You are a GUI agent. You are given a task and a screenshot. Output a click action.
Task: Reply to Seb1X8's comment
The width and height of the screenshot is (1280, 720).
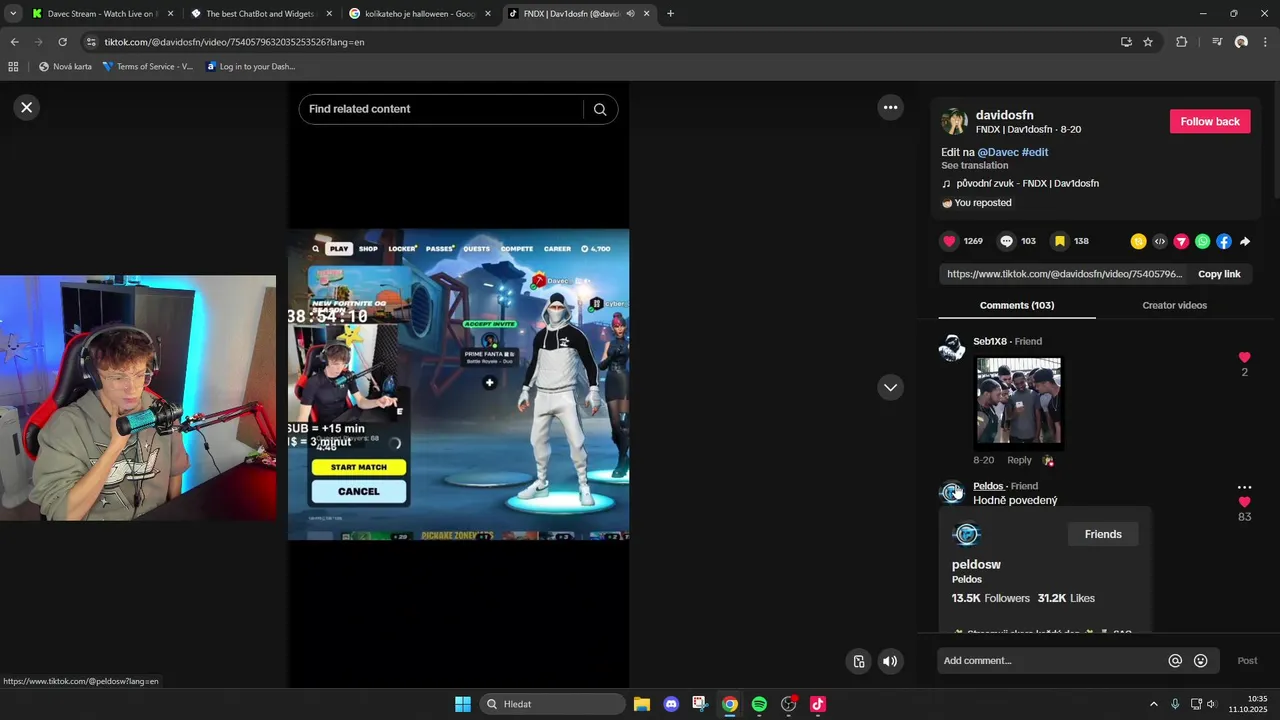[1019, 460]
